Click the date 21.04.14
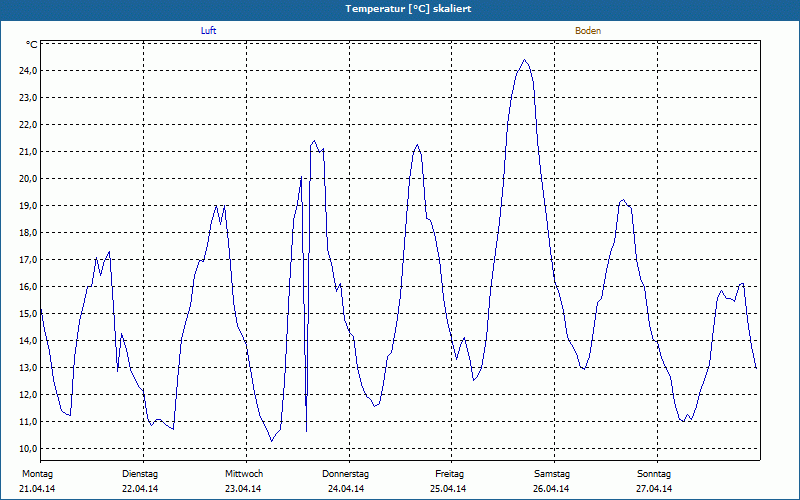800x500 pixels. 37,489
